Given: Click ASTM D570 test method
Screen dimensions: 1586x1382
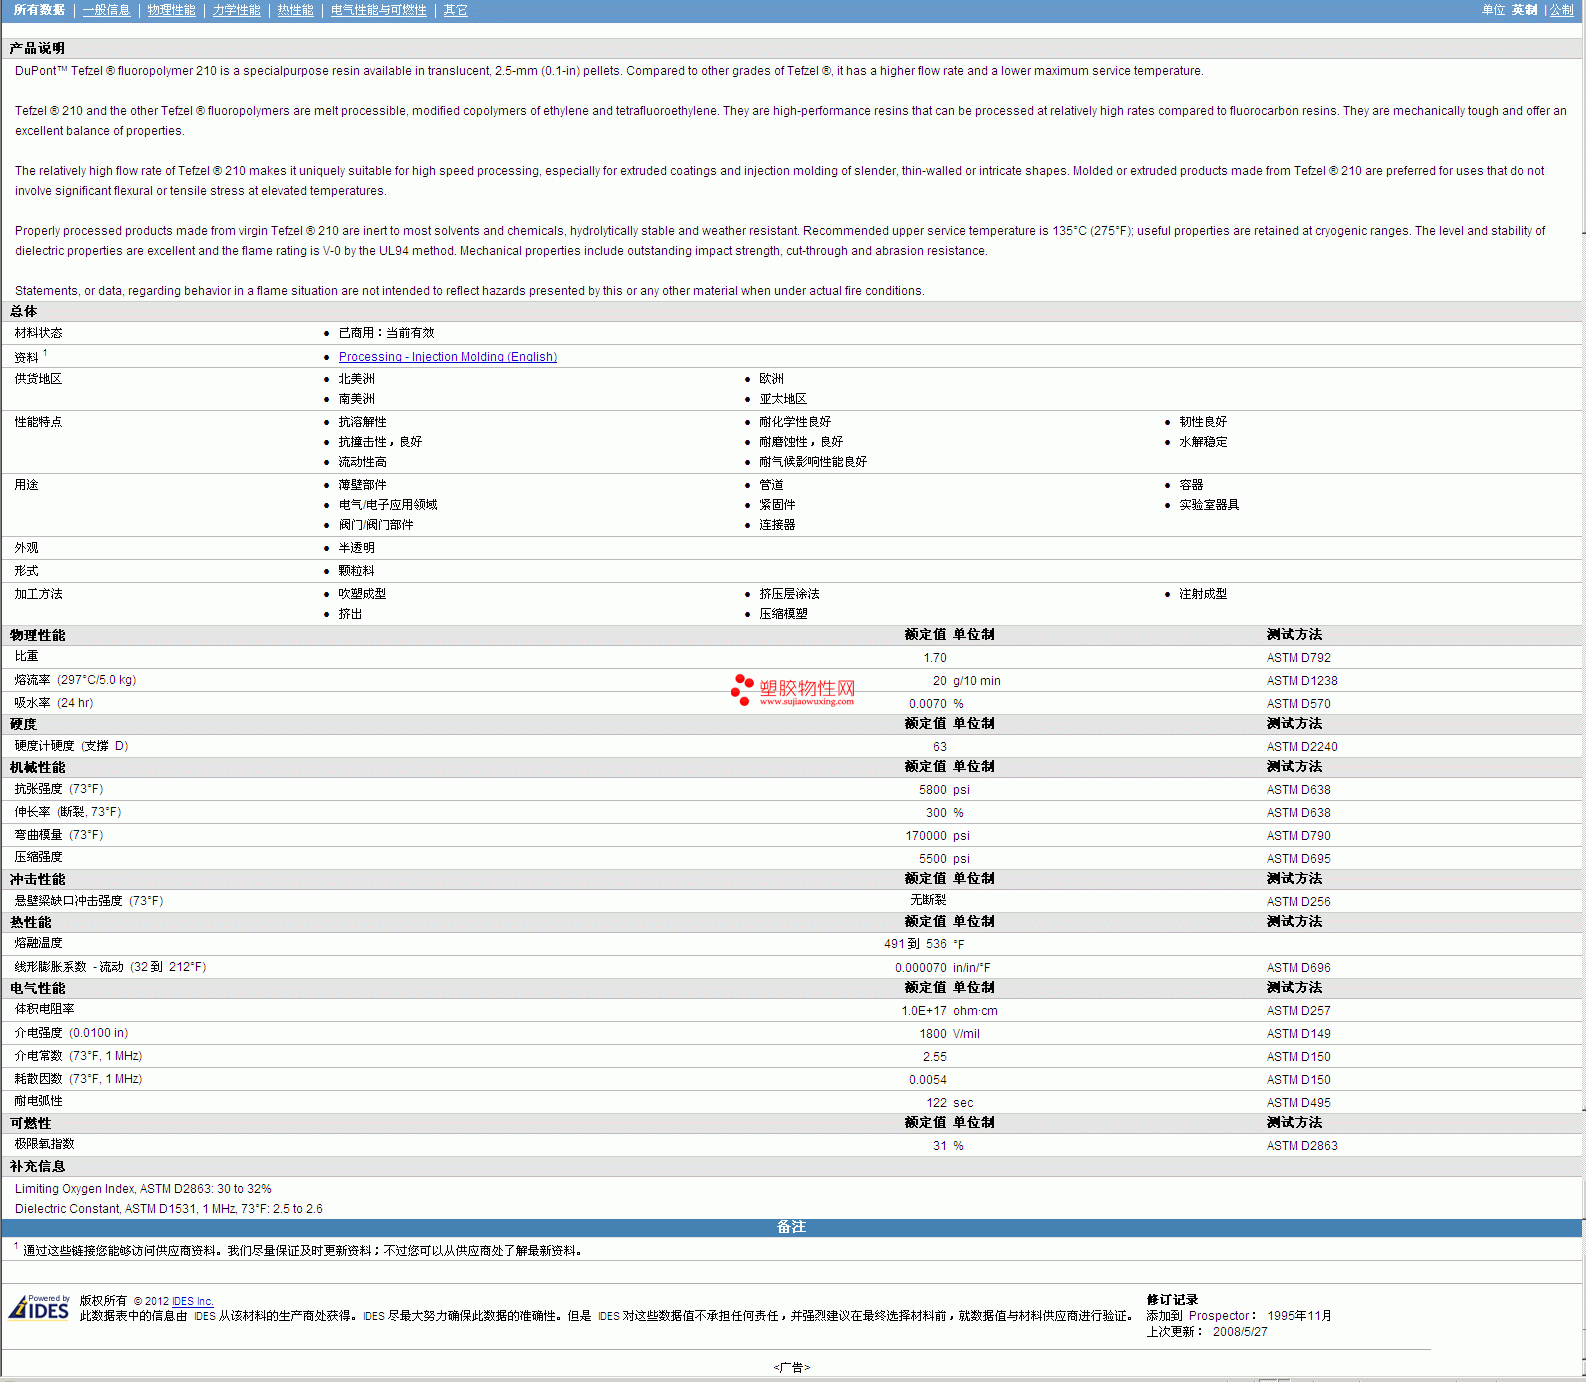Looking at the screenshot, I should [x=1298, y=704].
